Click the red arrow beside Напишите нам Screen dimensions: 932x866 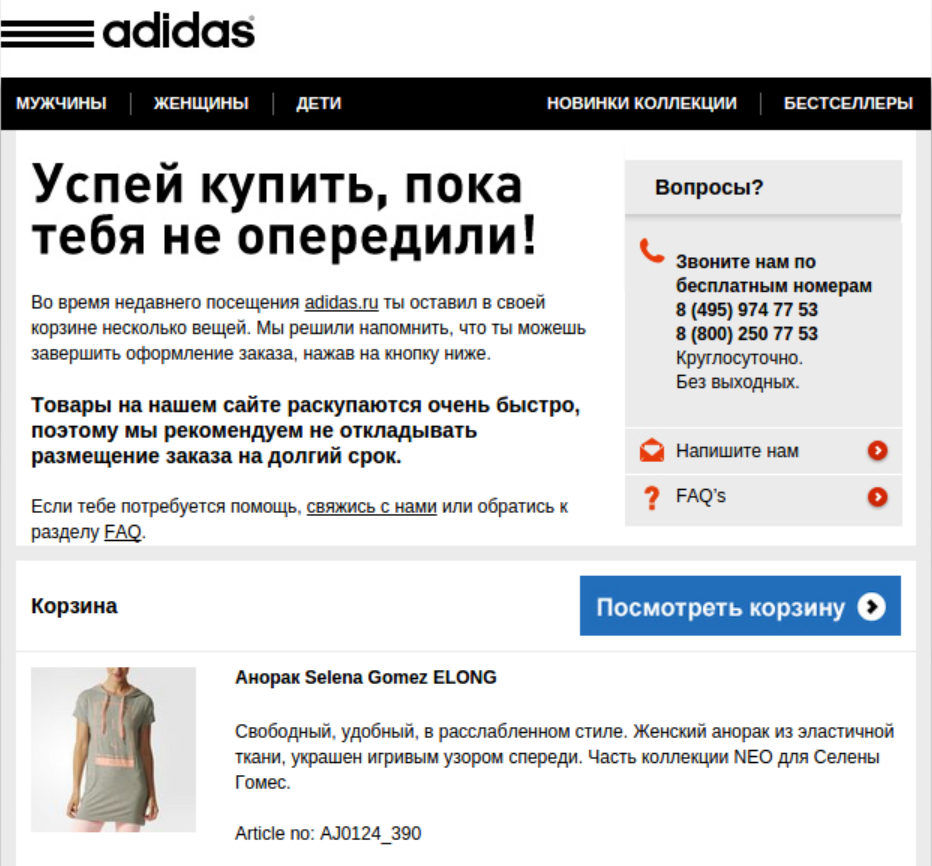point(877,451)
